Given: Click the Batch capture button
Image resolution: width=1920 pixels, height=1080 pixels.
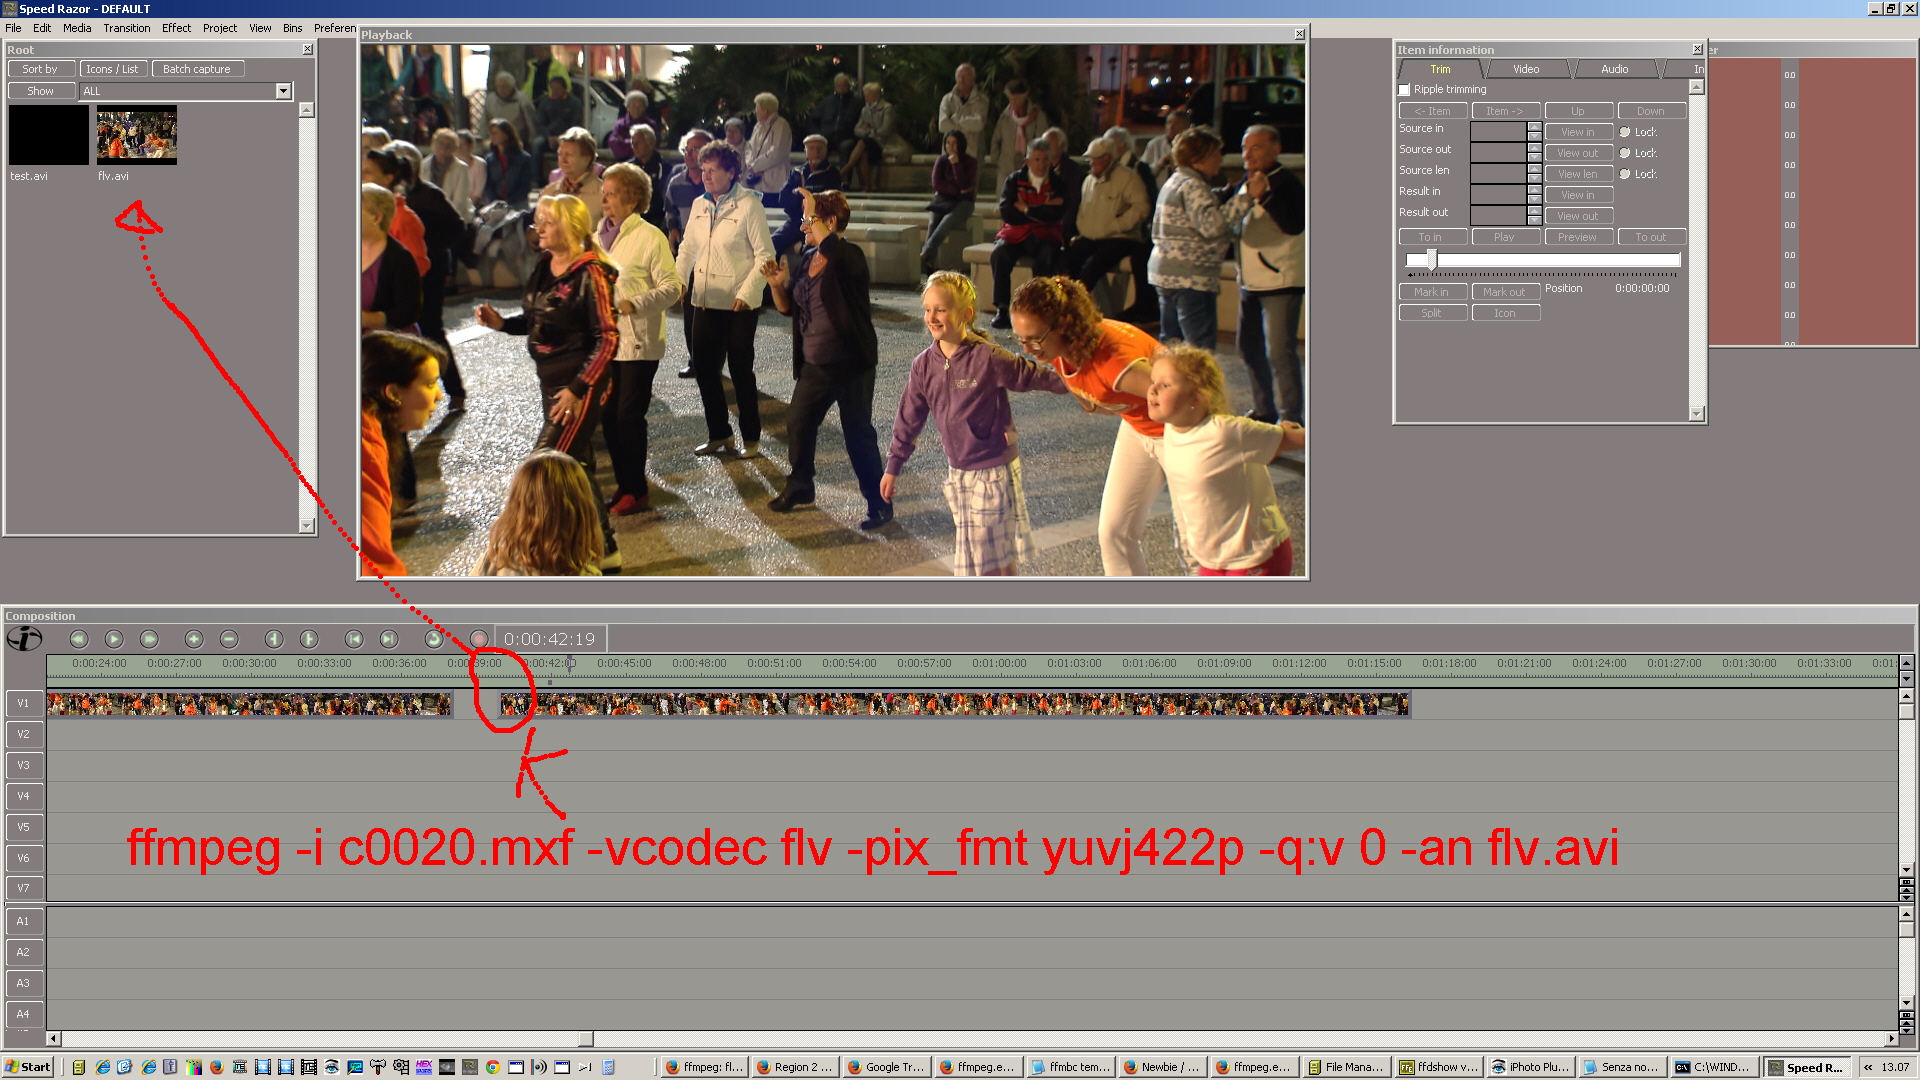Looking at the screenshot, I should pos(196,69).
